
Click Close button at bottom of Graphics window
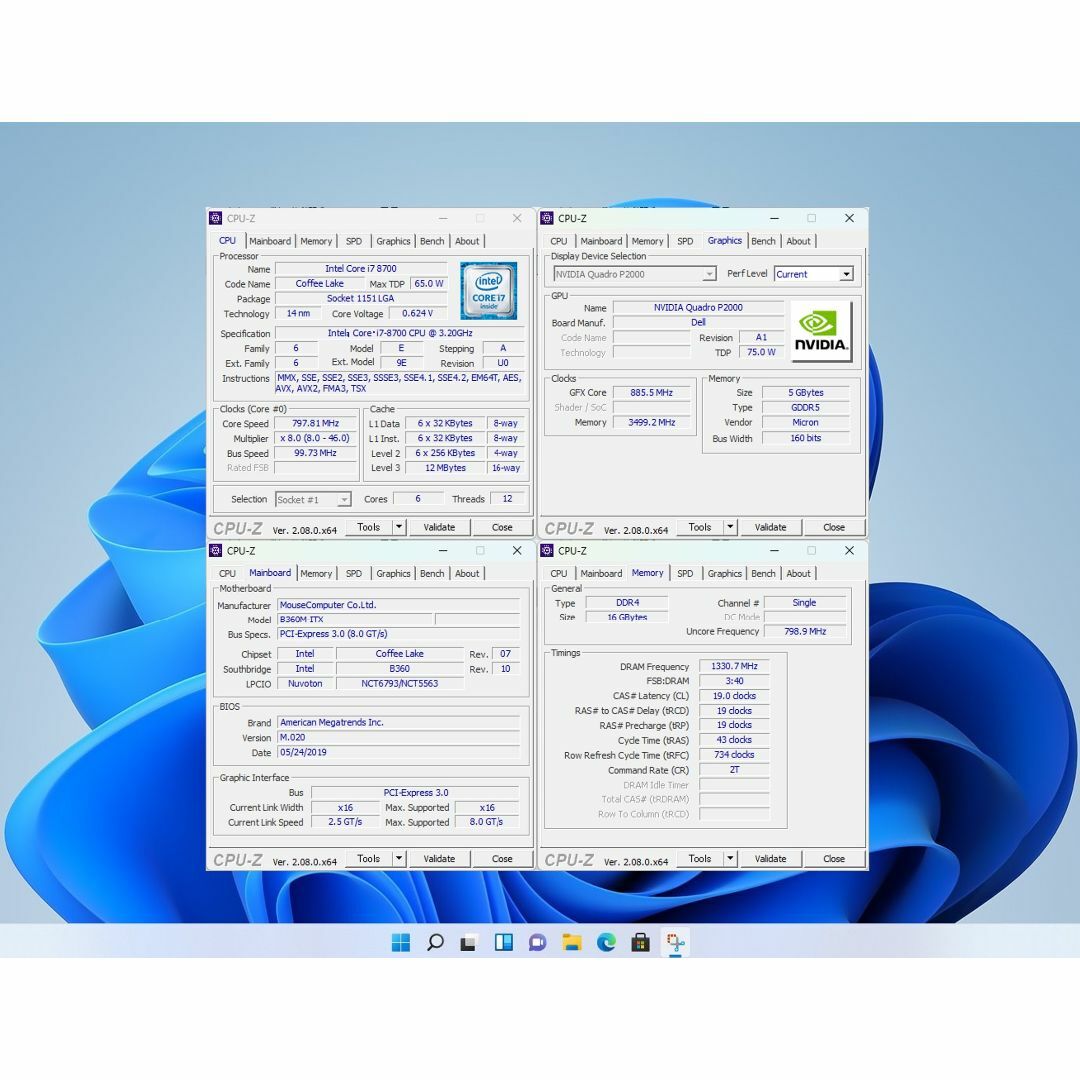click(x=833, y=527)
